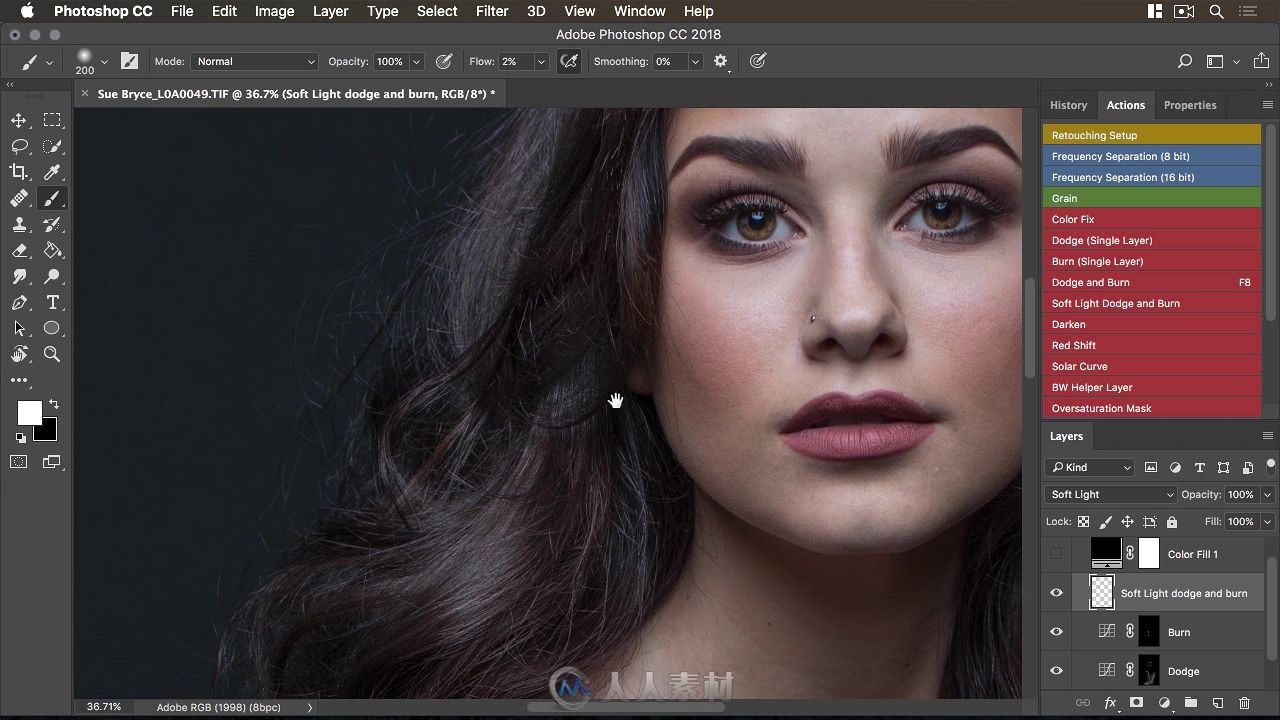Run the Soft Light Dodge and Burn action

[1152, 303]
